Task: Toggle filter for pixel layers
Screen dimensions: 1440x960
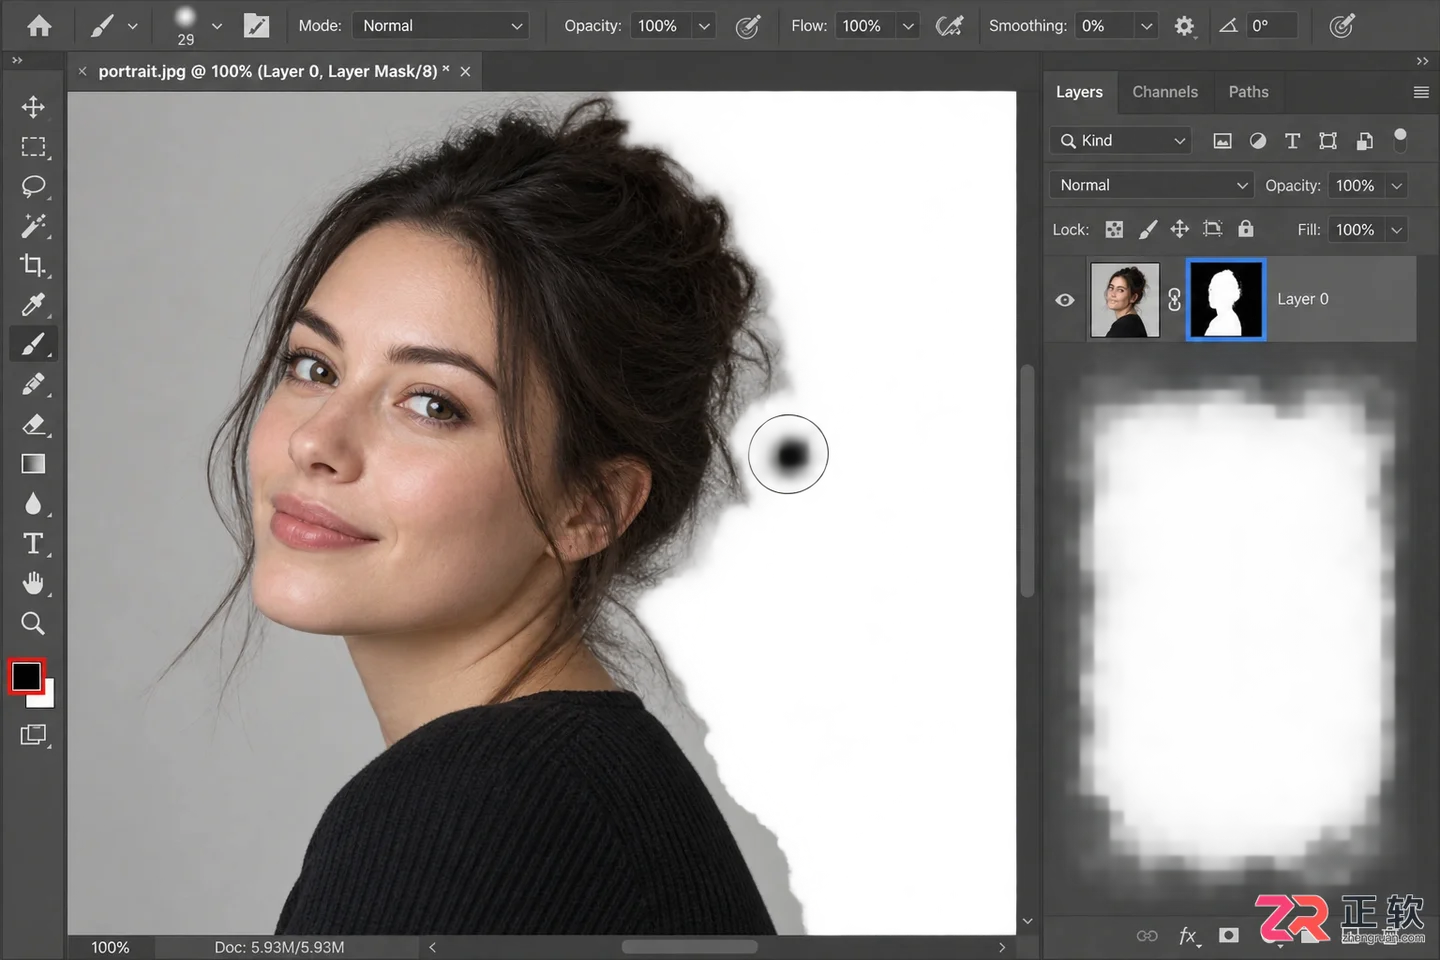Action: tap(1222, 141)
